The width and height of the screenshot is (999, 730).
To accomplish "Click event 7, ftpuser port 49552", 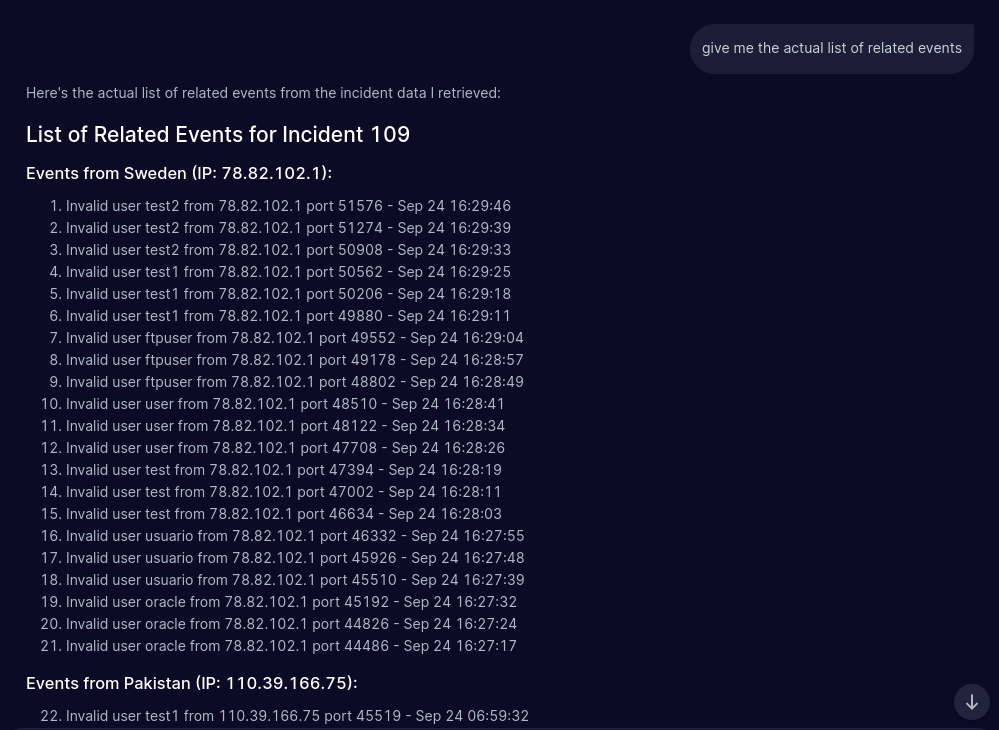I will point(294,338).
